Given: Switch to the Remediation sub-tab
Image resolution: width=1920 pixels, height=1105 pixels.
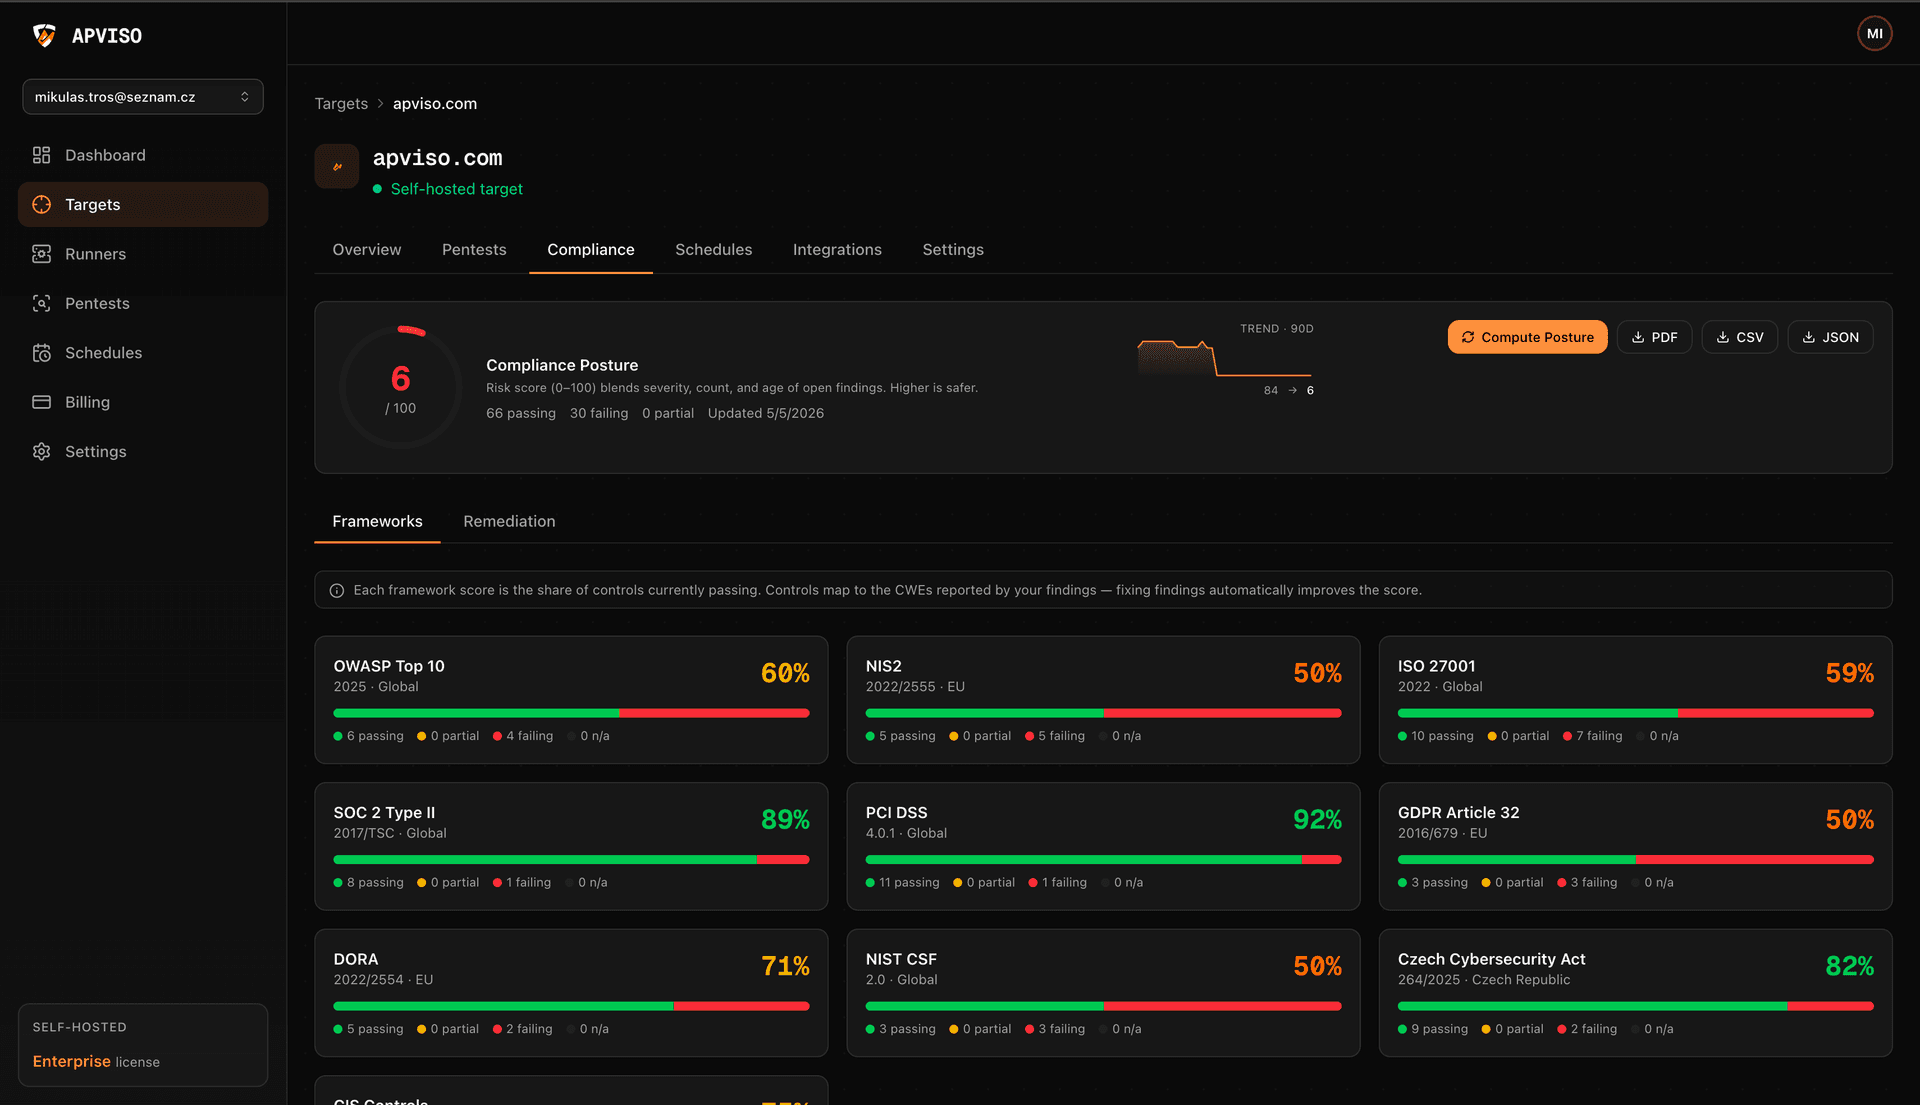Looking at the screenshot, I should point(509,522).
